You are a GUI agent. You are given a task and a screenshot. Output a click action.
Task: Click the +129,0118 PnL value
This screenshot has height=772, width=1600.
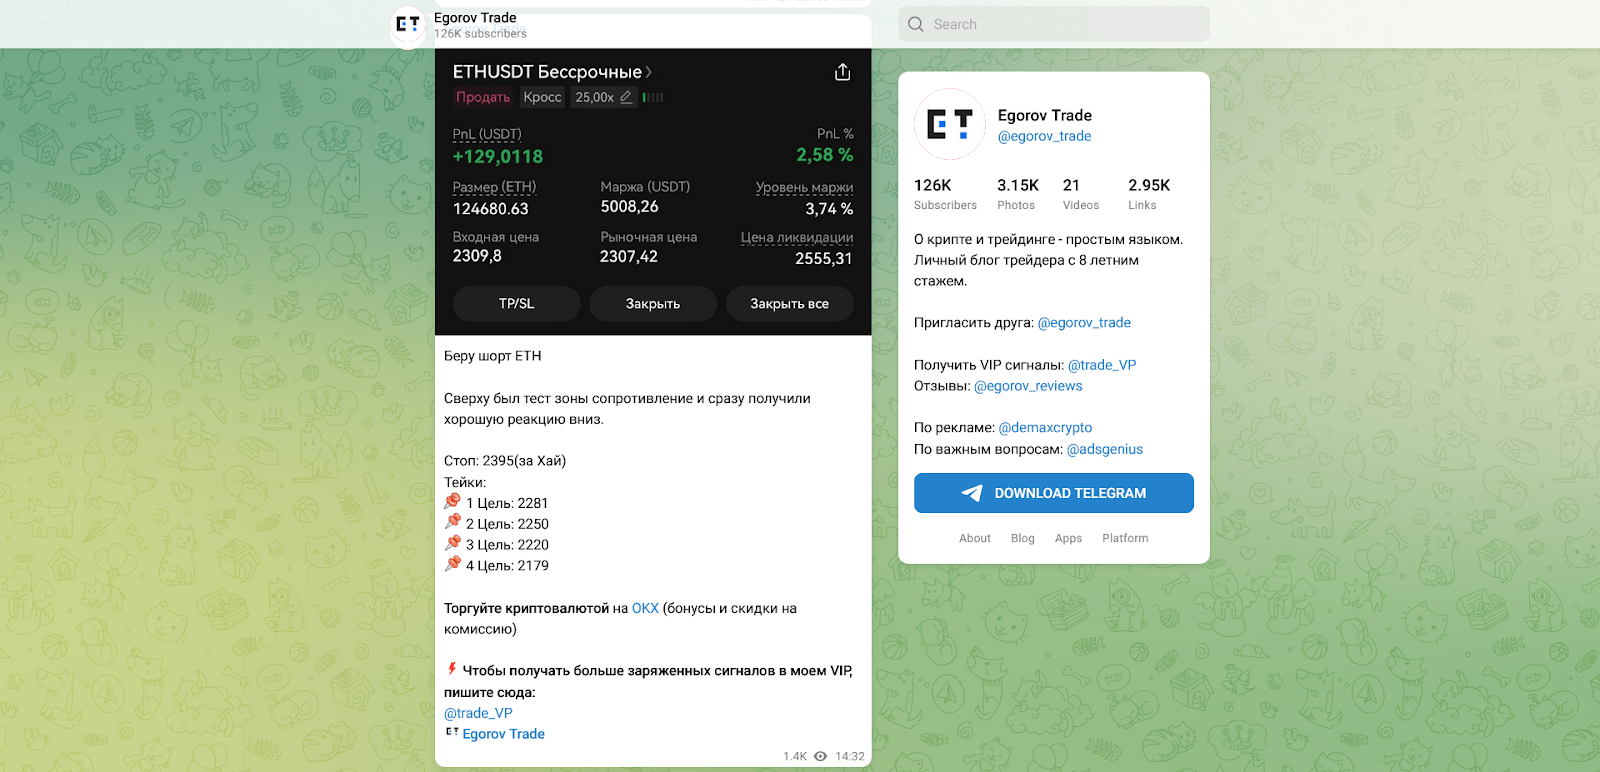(x=498, y=156)
